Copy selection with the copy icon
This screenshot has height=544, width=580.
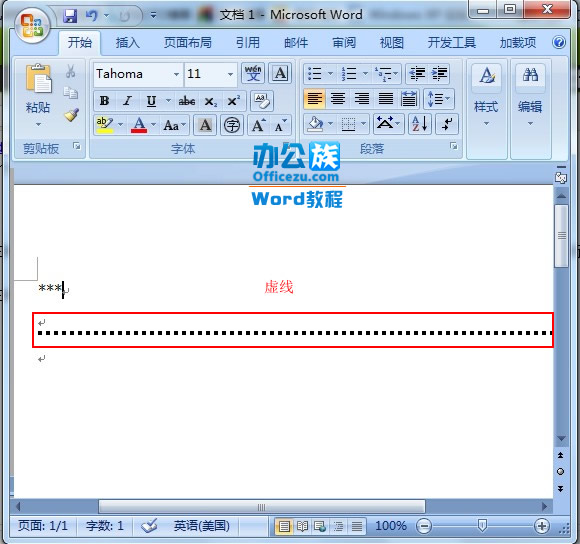[71, 92]
